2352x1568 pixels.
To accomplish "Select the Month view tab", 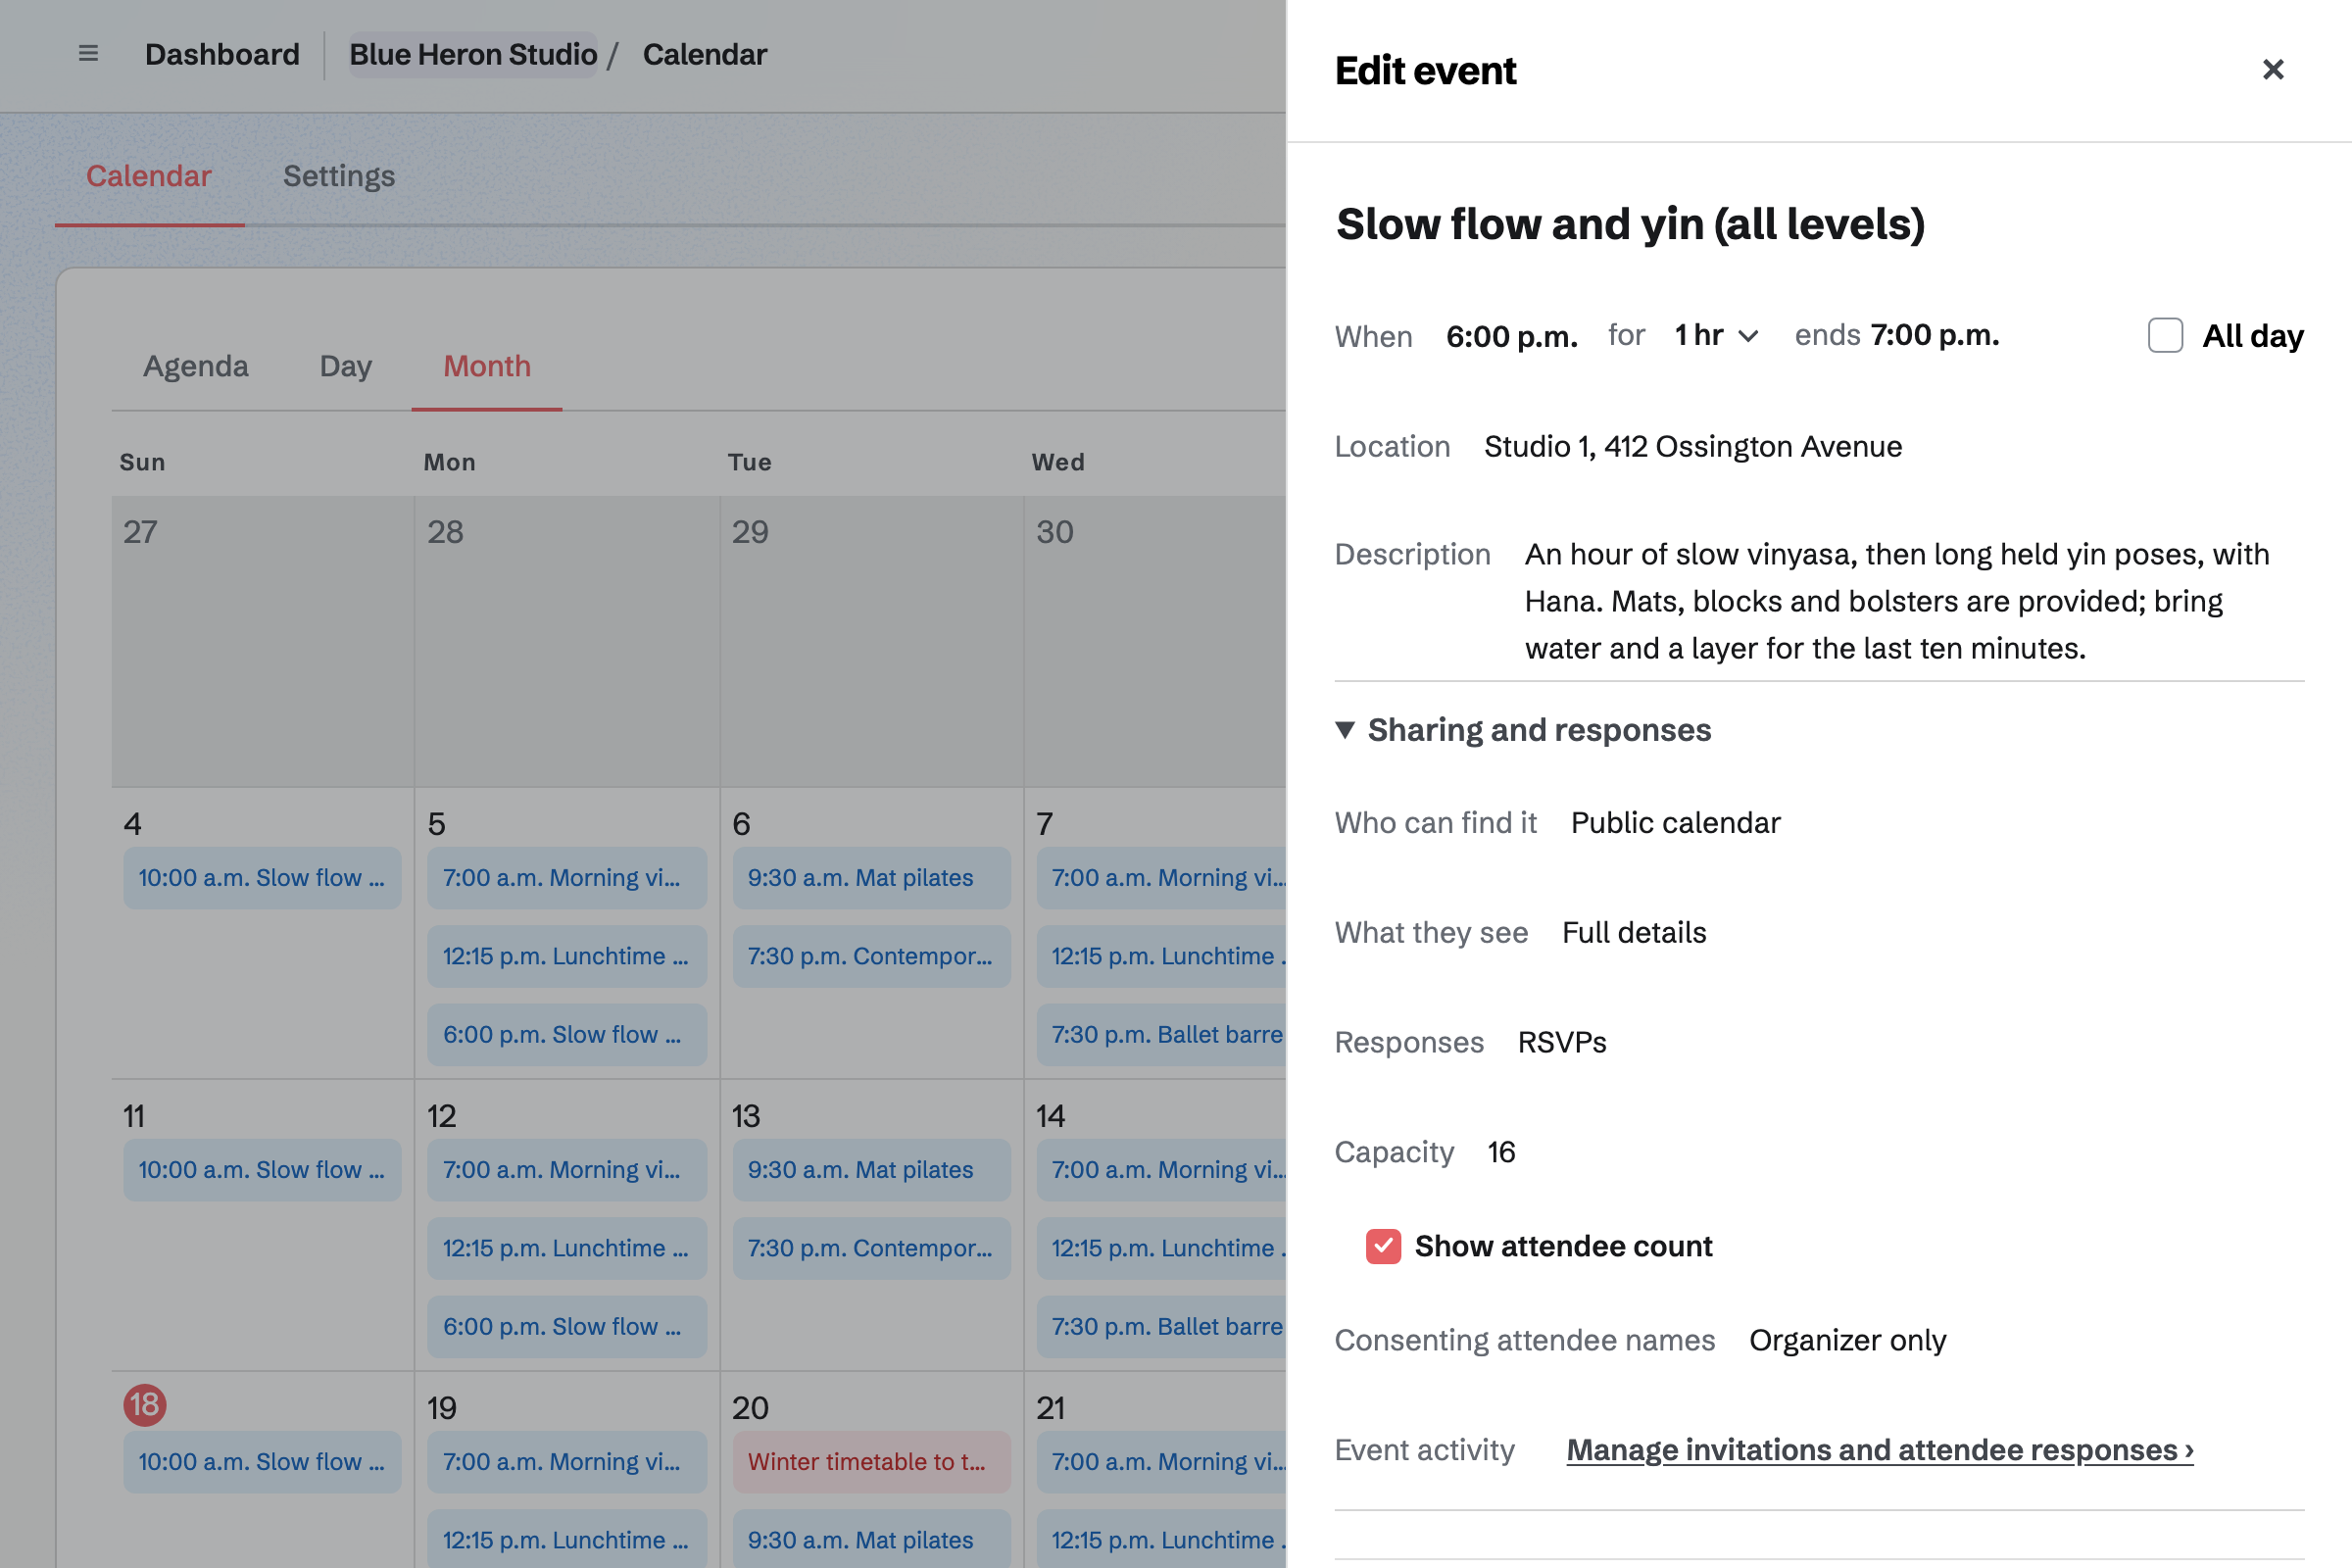I will pos(487,366).
